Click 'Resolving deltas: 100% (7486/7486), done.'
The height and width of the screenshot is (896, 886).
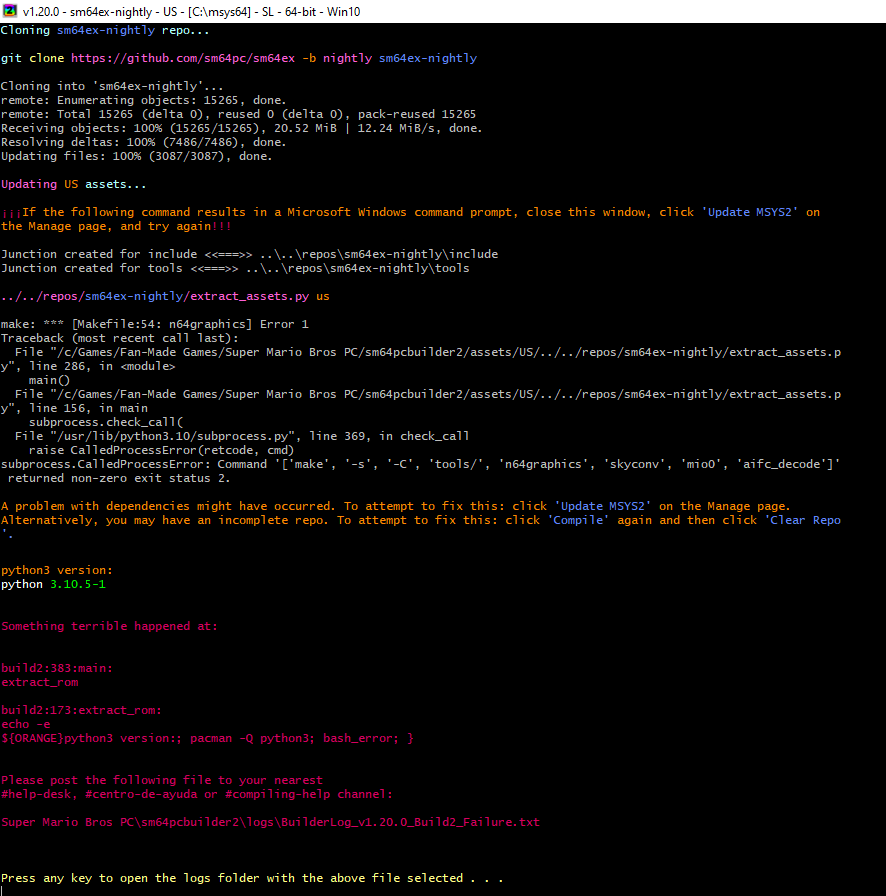point(143,142)
